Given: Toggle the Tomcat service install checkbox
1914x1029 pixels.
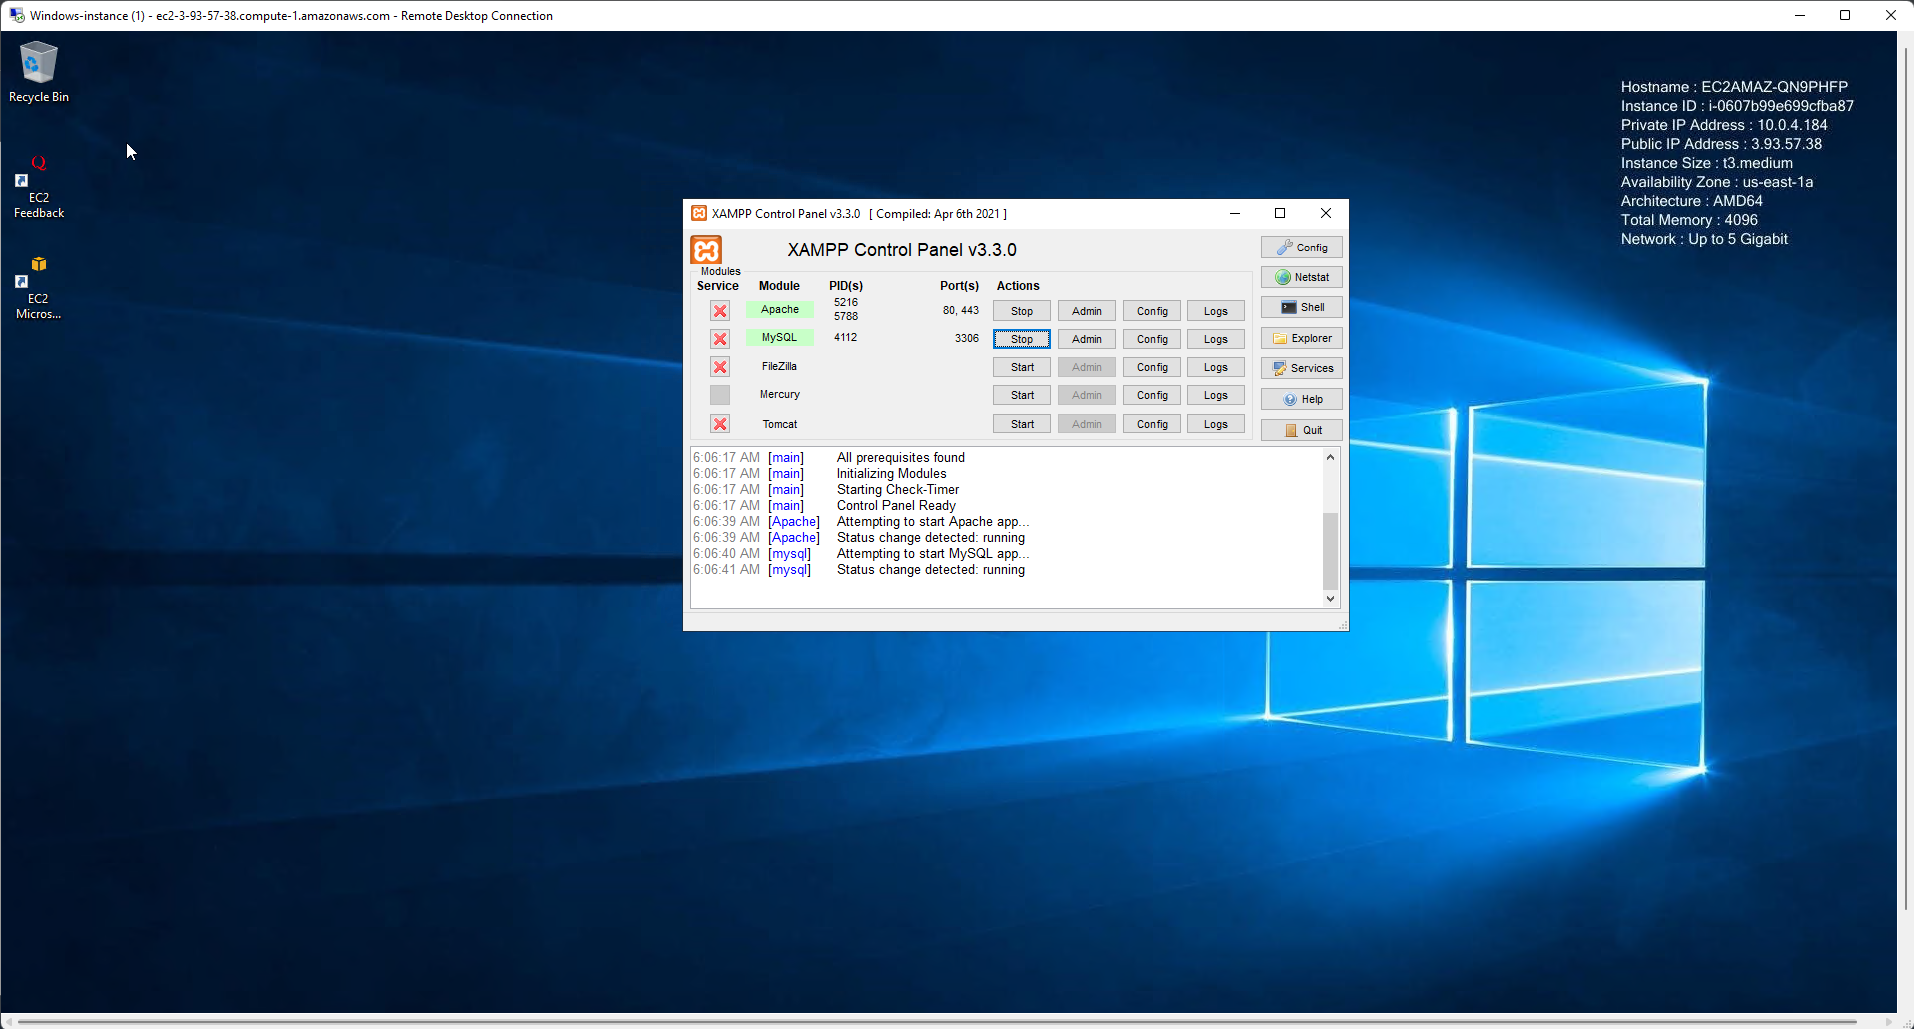Looking at the screenshot, I should click(x=720, y=424).
